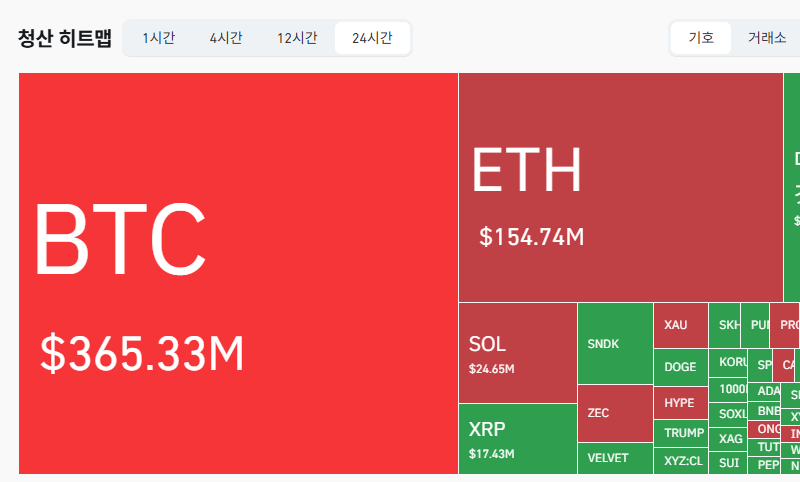The height and width of the screenshot is (482, 800).
Task: Select the green DOGE tile
Action: coord(681,367)
